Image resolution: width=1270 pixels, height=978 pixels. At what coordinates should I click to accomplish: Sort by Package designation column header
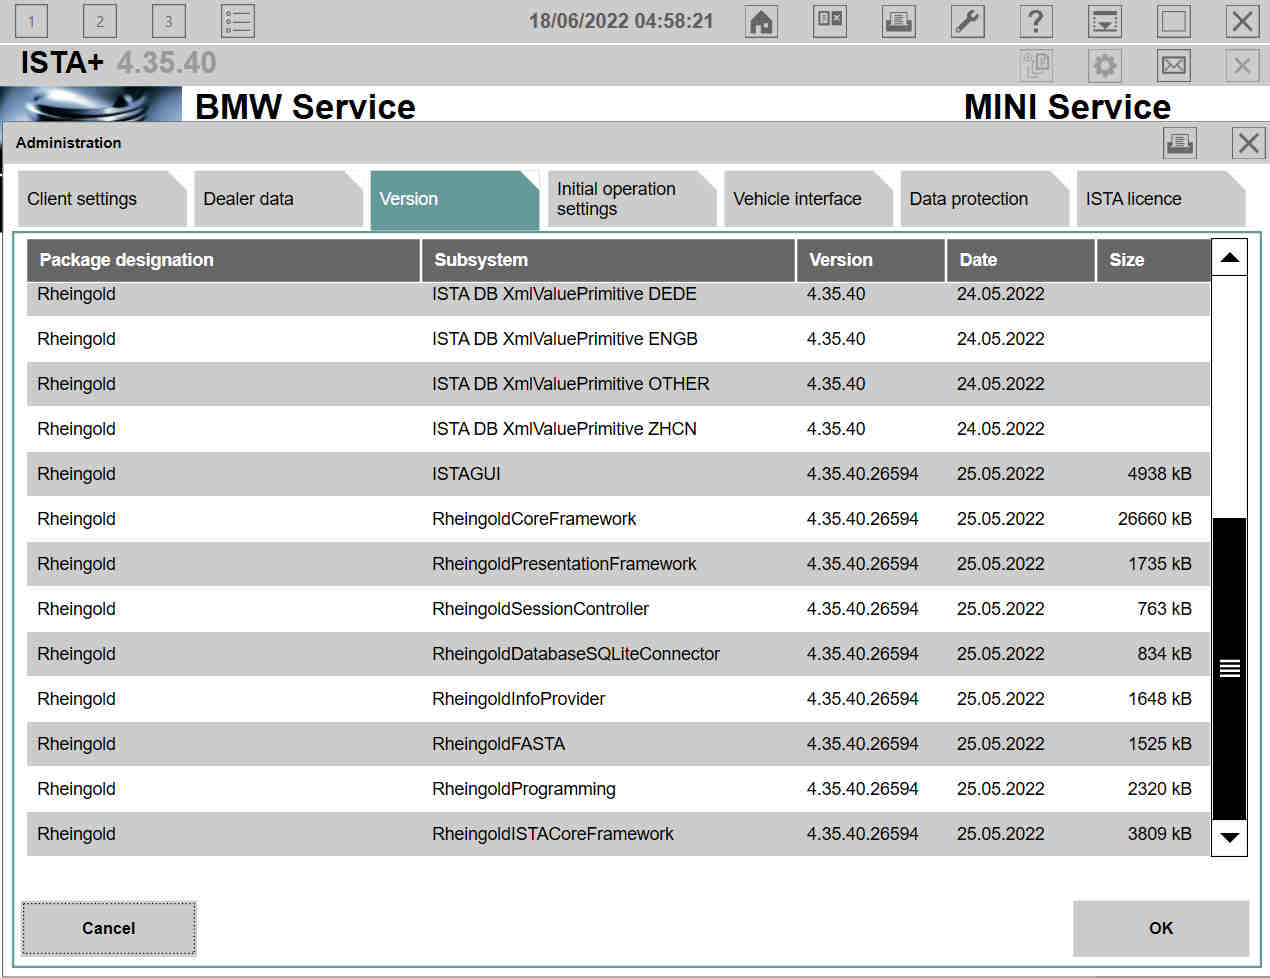[223, 260]
